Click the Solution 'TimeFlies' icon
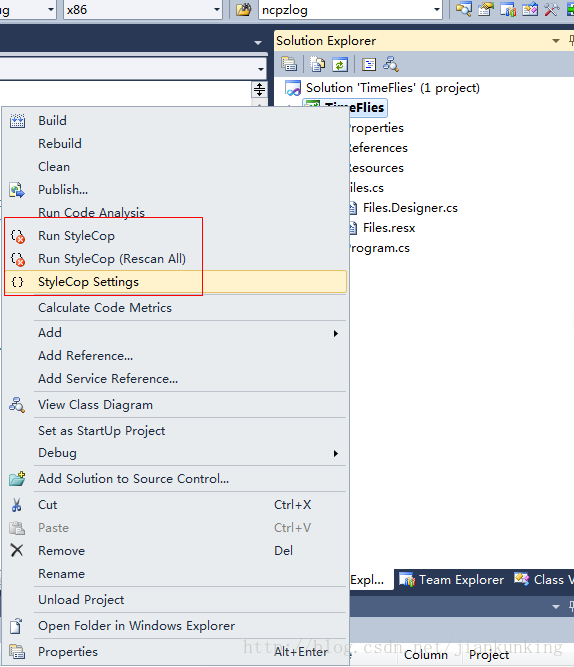 pos(293,88)
